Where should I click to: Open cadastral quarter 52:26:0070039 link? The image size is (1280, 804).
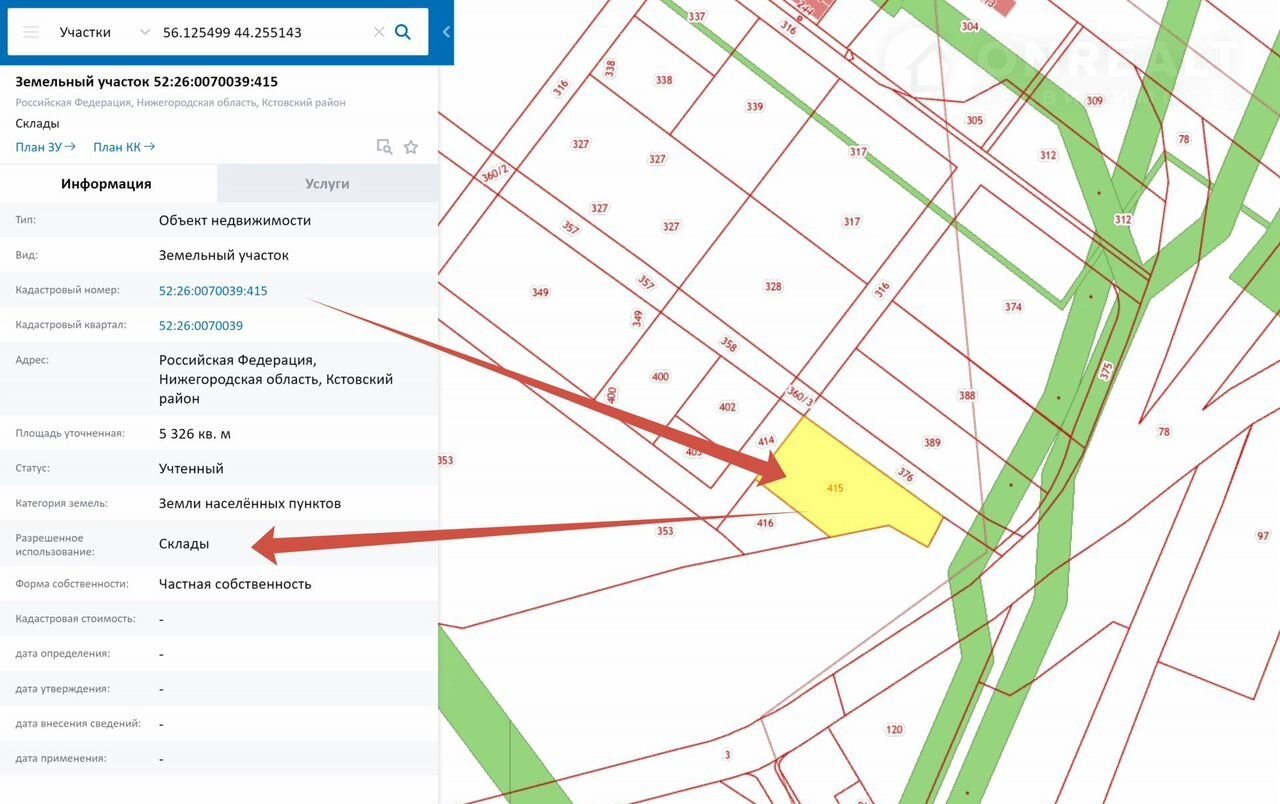[x=201, y=326]
